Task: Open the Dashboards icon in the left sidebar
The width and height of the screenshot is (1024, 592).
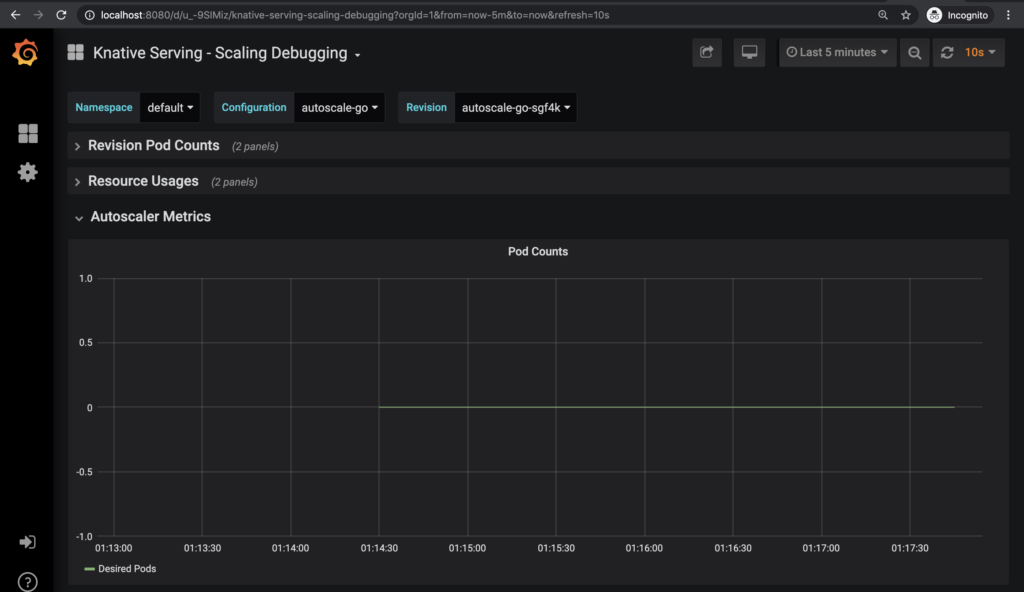Action: (27, 133)
